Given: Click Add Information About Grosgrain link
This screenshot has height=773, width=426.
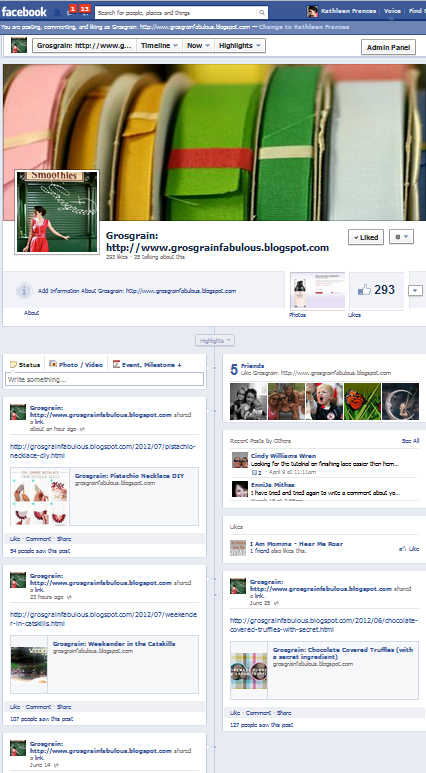Looking at the screenshot, I should tap(137, 291).
